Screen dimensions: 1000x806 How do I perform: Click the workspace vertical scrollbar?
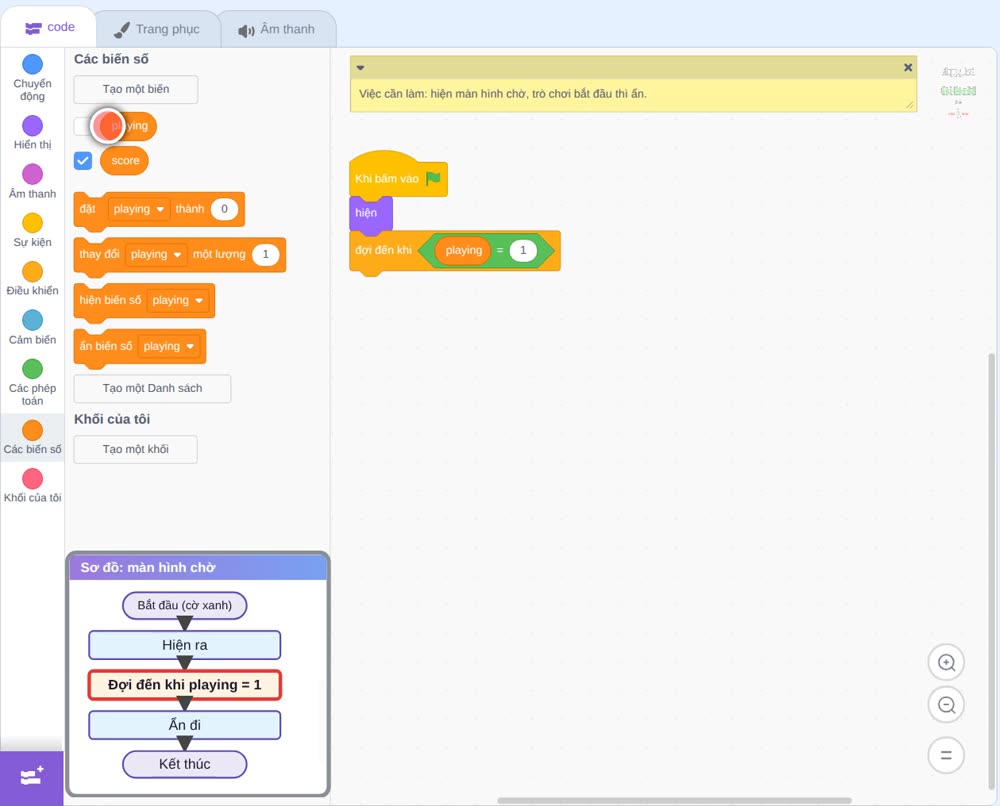991,571
